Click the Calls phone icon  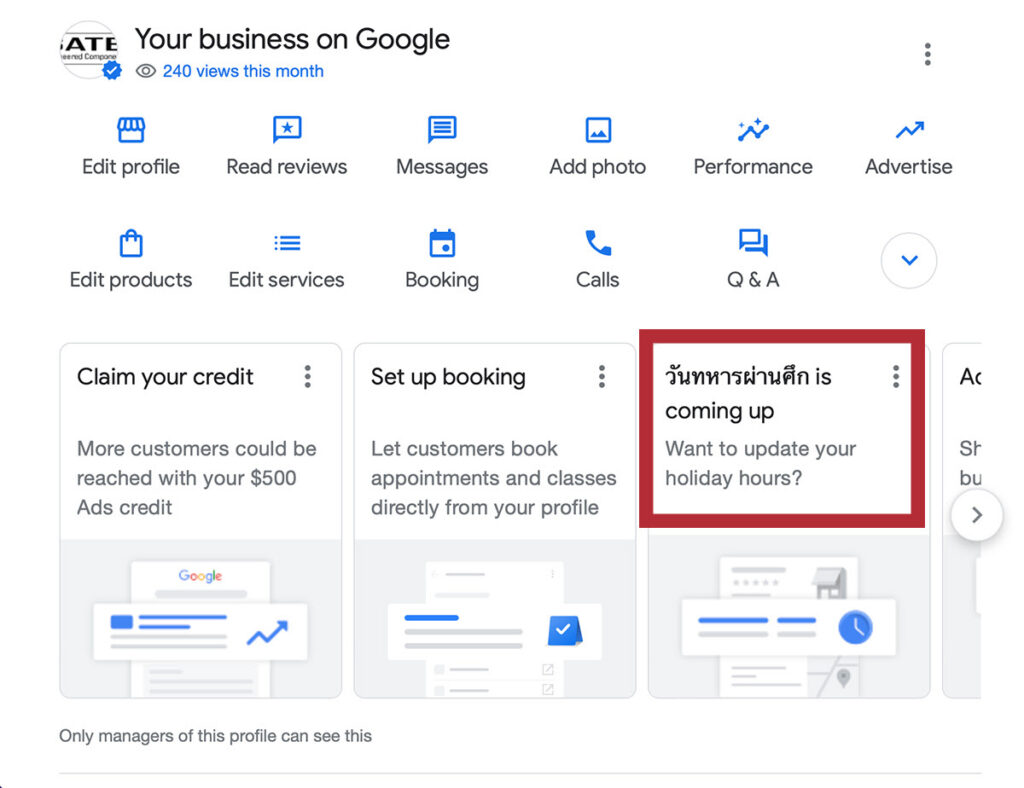tap(598, 243)
